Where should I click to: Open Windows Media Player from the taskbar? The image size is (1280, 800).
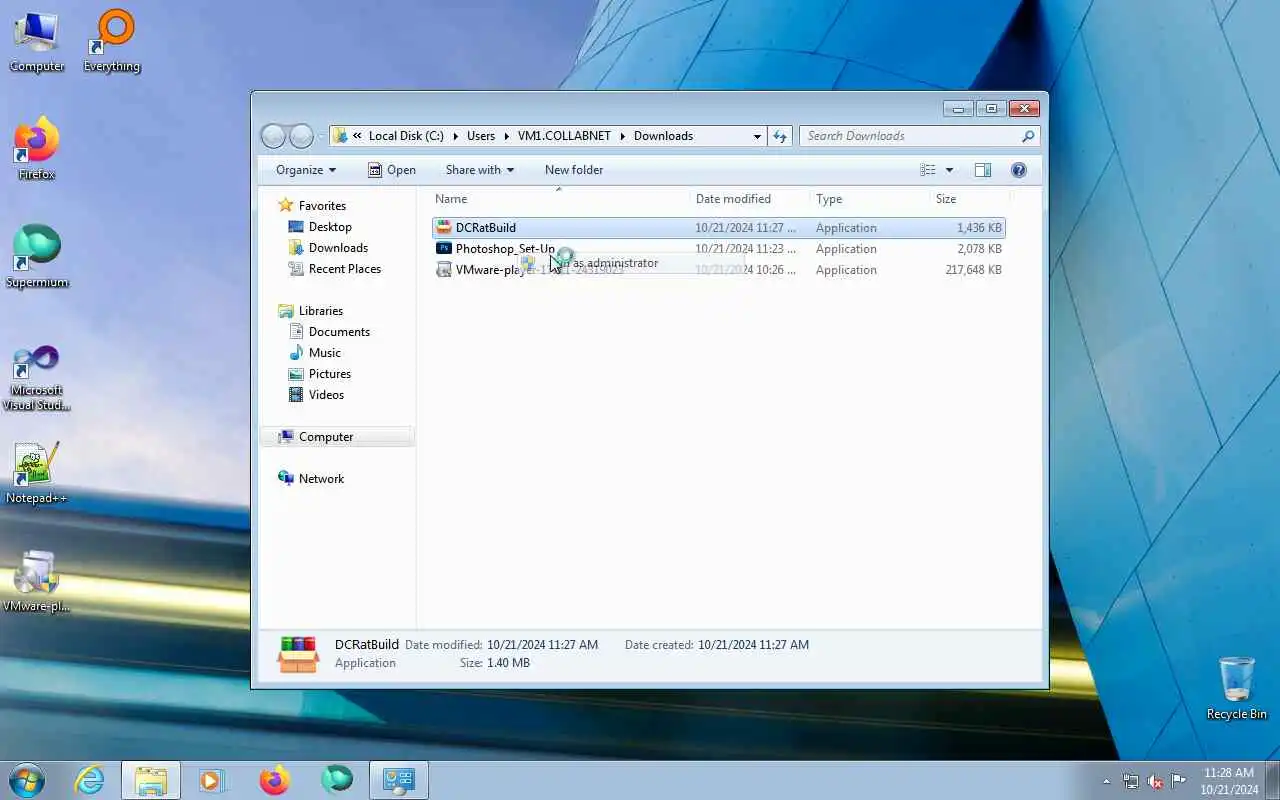pyautogui.click(x=212, y=780)
